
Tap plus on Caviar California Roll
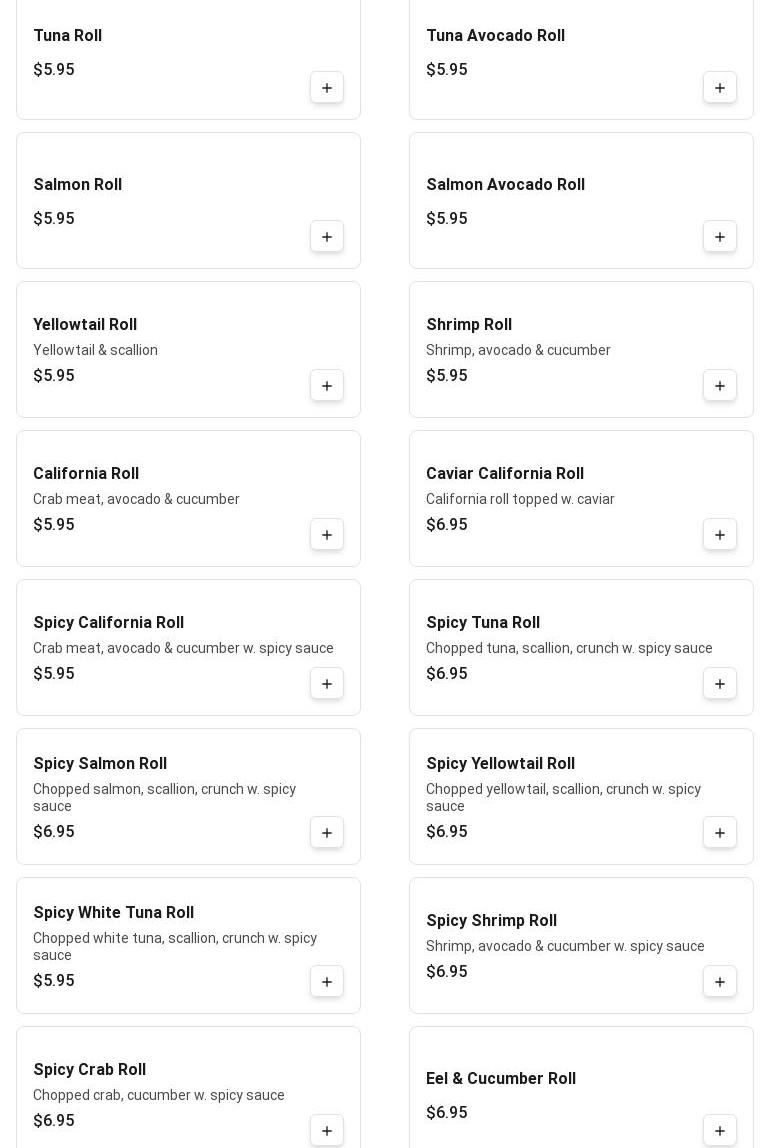720,535
